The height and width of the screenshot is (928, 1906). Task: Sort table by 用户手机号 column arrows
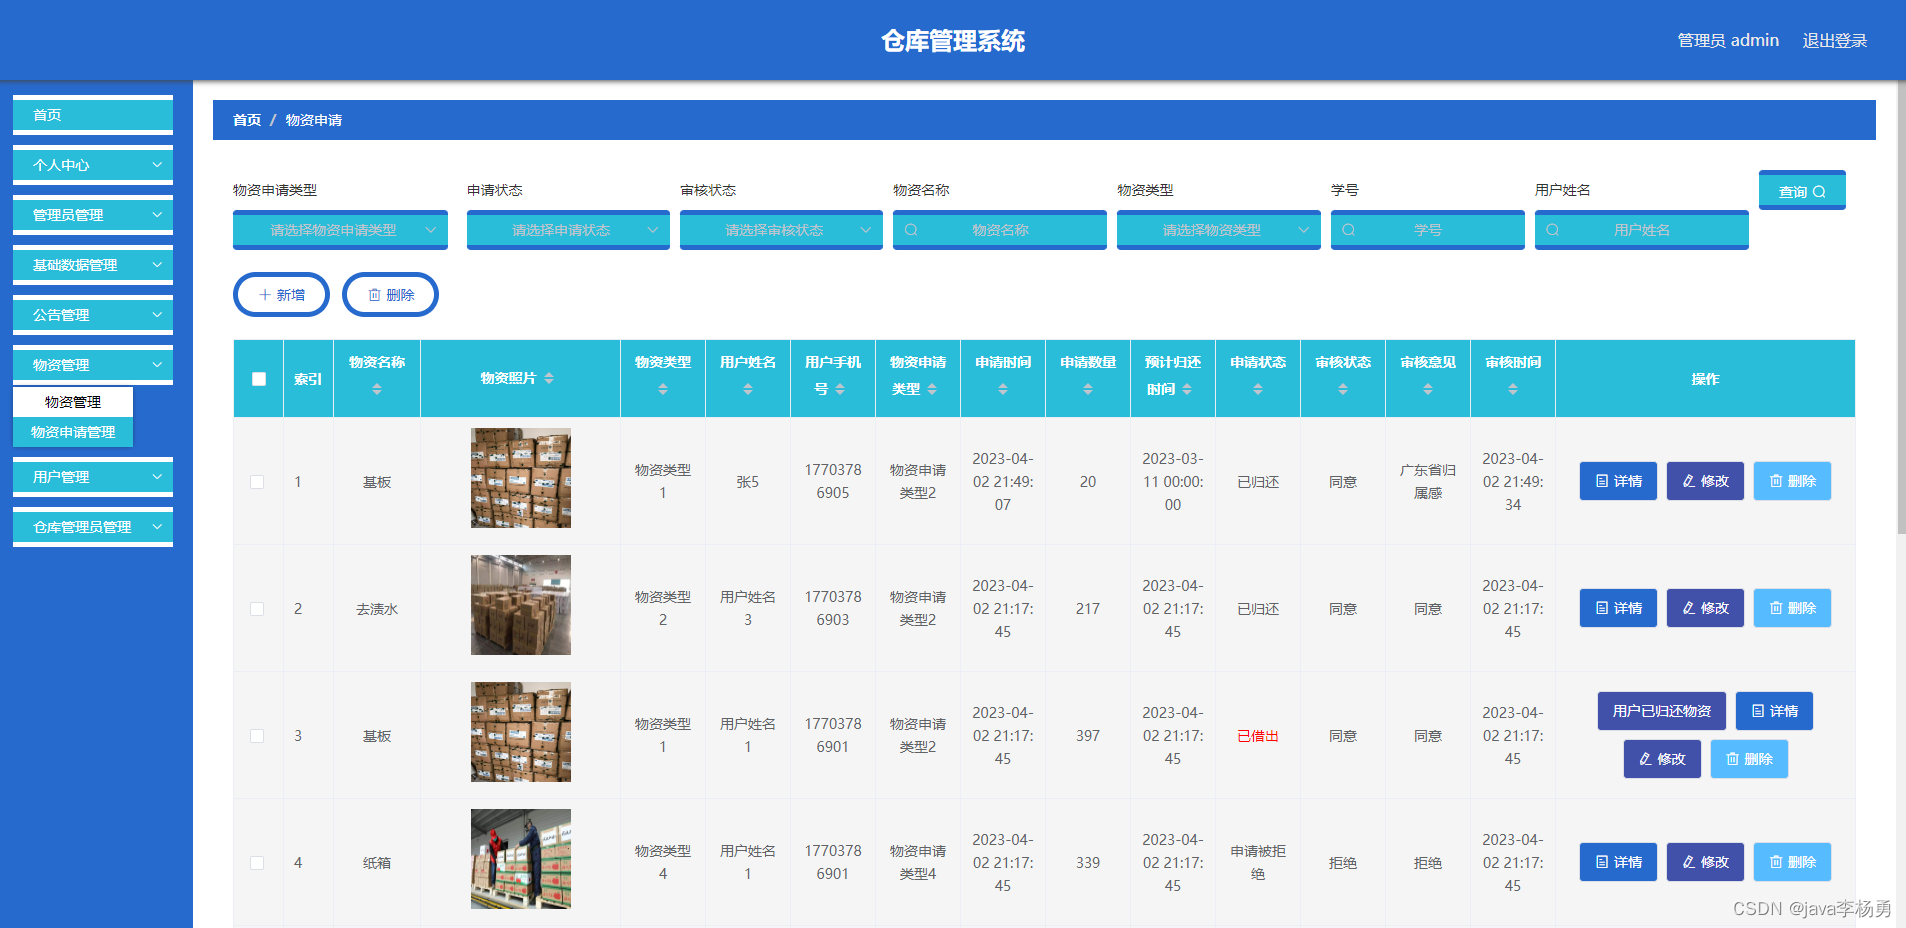click(x=840, y=389)
